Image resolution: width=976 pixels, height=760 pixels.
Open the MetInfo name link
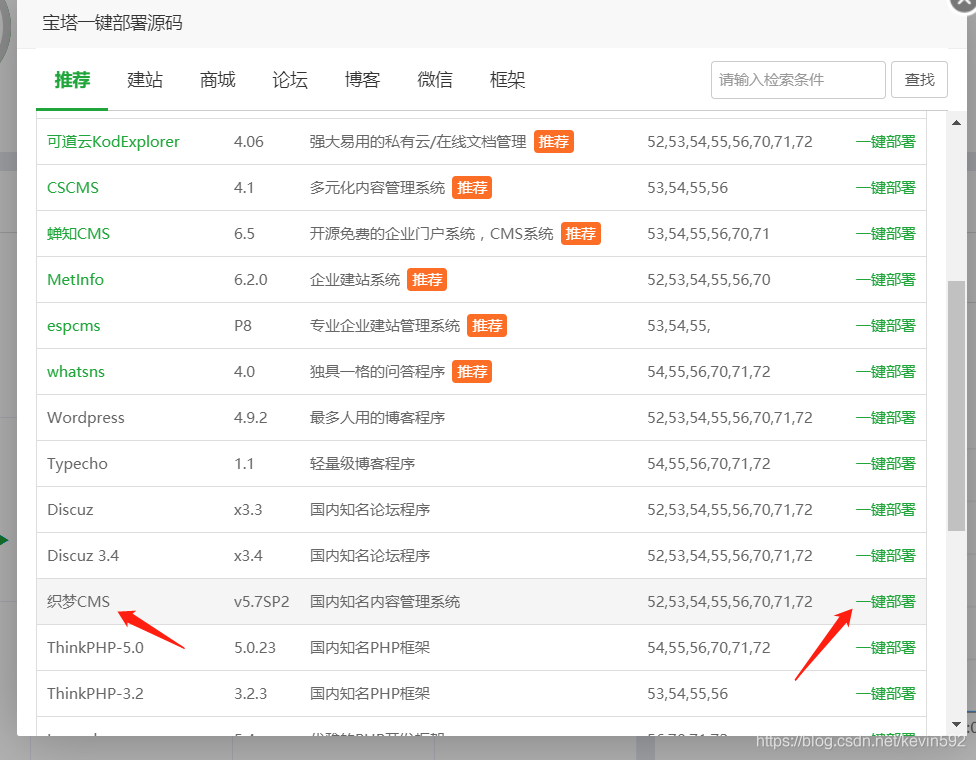click(75, 280)
